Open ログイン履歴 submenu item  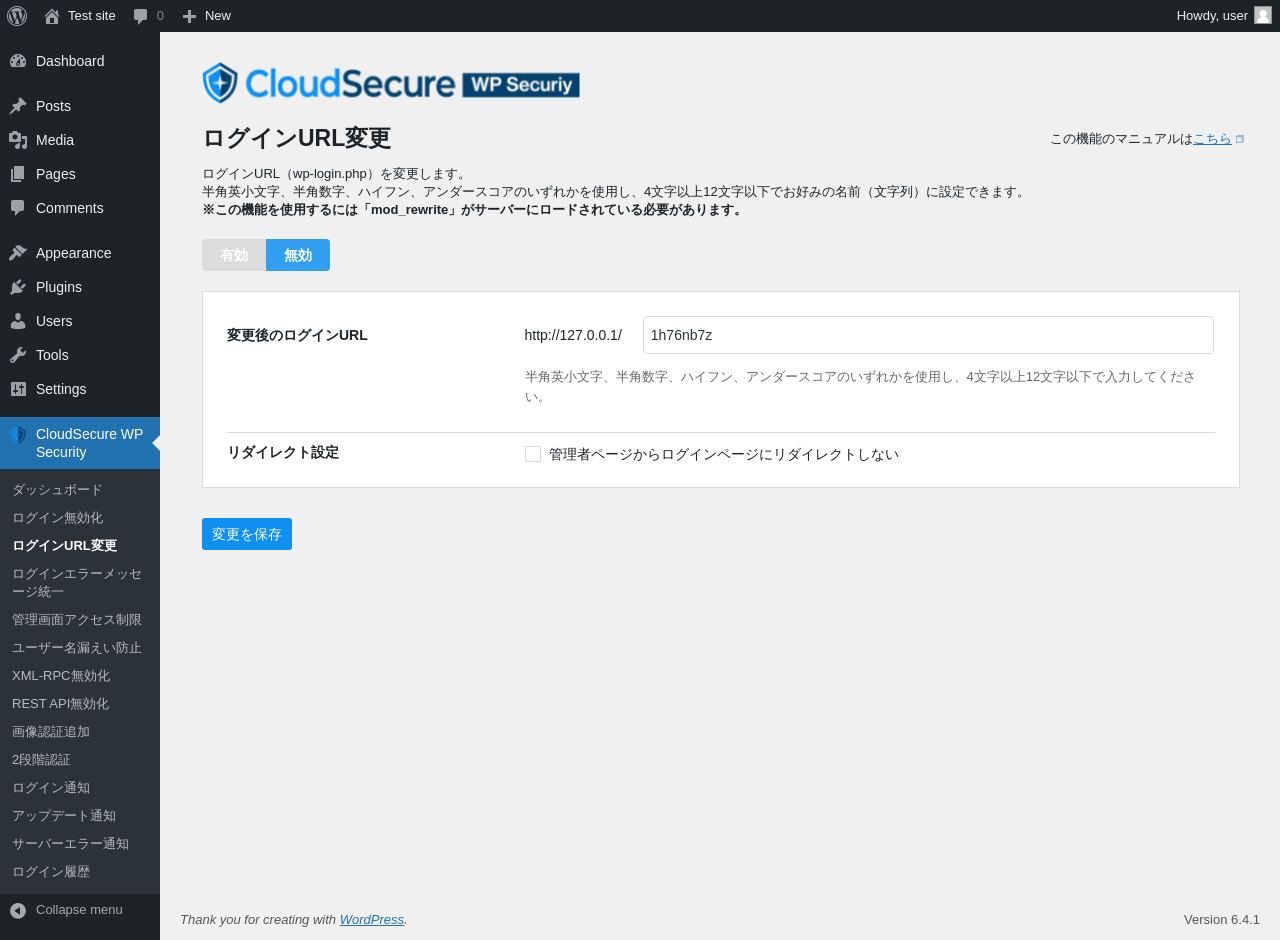(x=80, y=872)
